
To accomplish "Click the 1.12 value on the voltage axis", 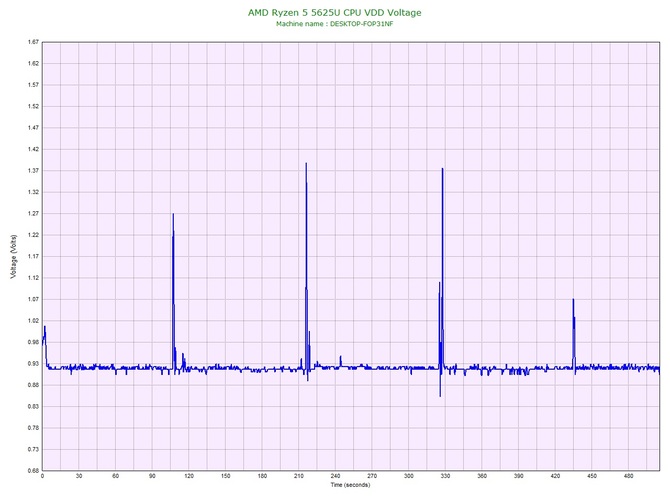I will [33, 278].
